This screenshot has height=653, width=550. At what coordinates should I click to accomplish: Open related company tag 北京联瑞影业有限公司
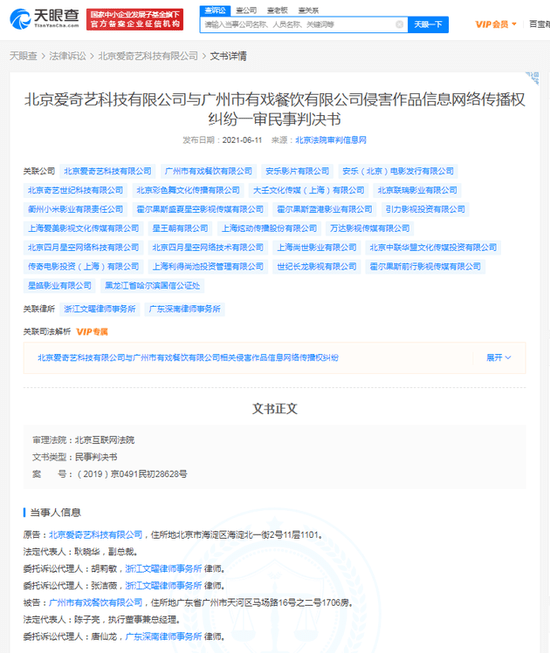(417, 190)
